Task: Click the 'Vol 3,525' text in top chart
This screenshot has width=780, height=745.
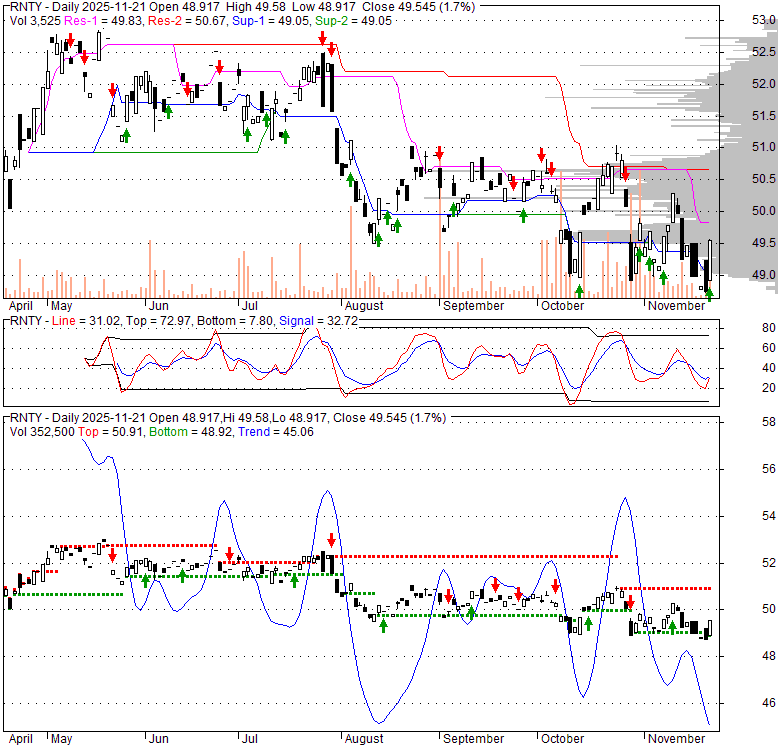Action: [x=35, y=21]
